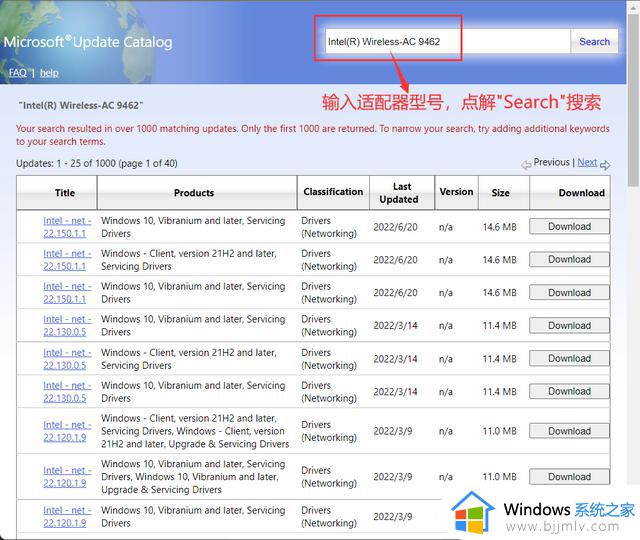Viewport: 640px width, 540px height.
Task: Download the 22.150.1.1 Windows - Client driver
Action: [x=569, y=260]
